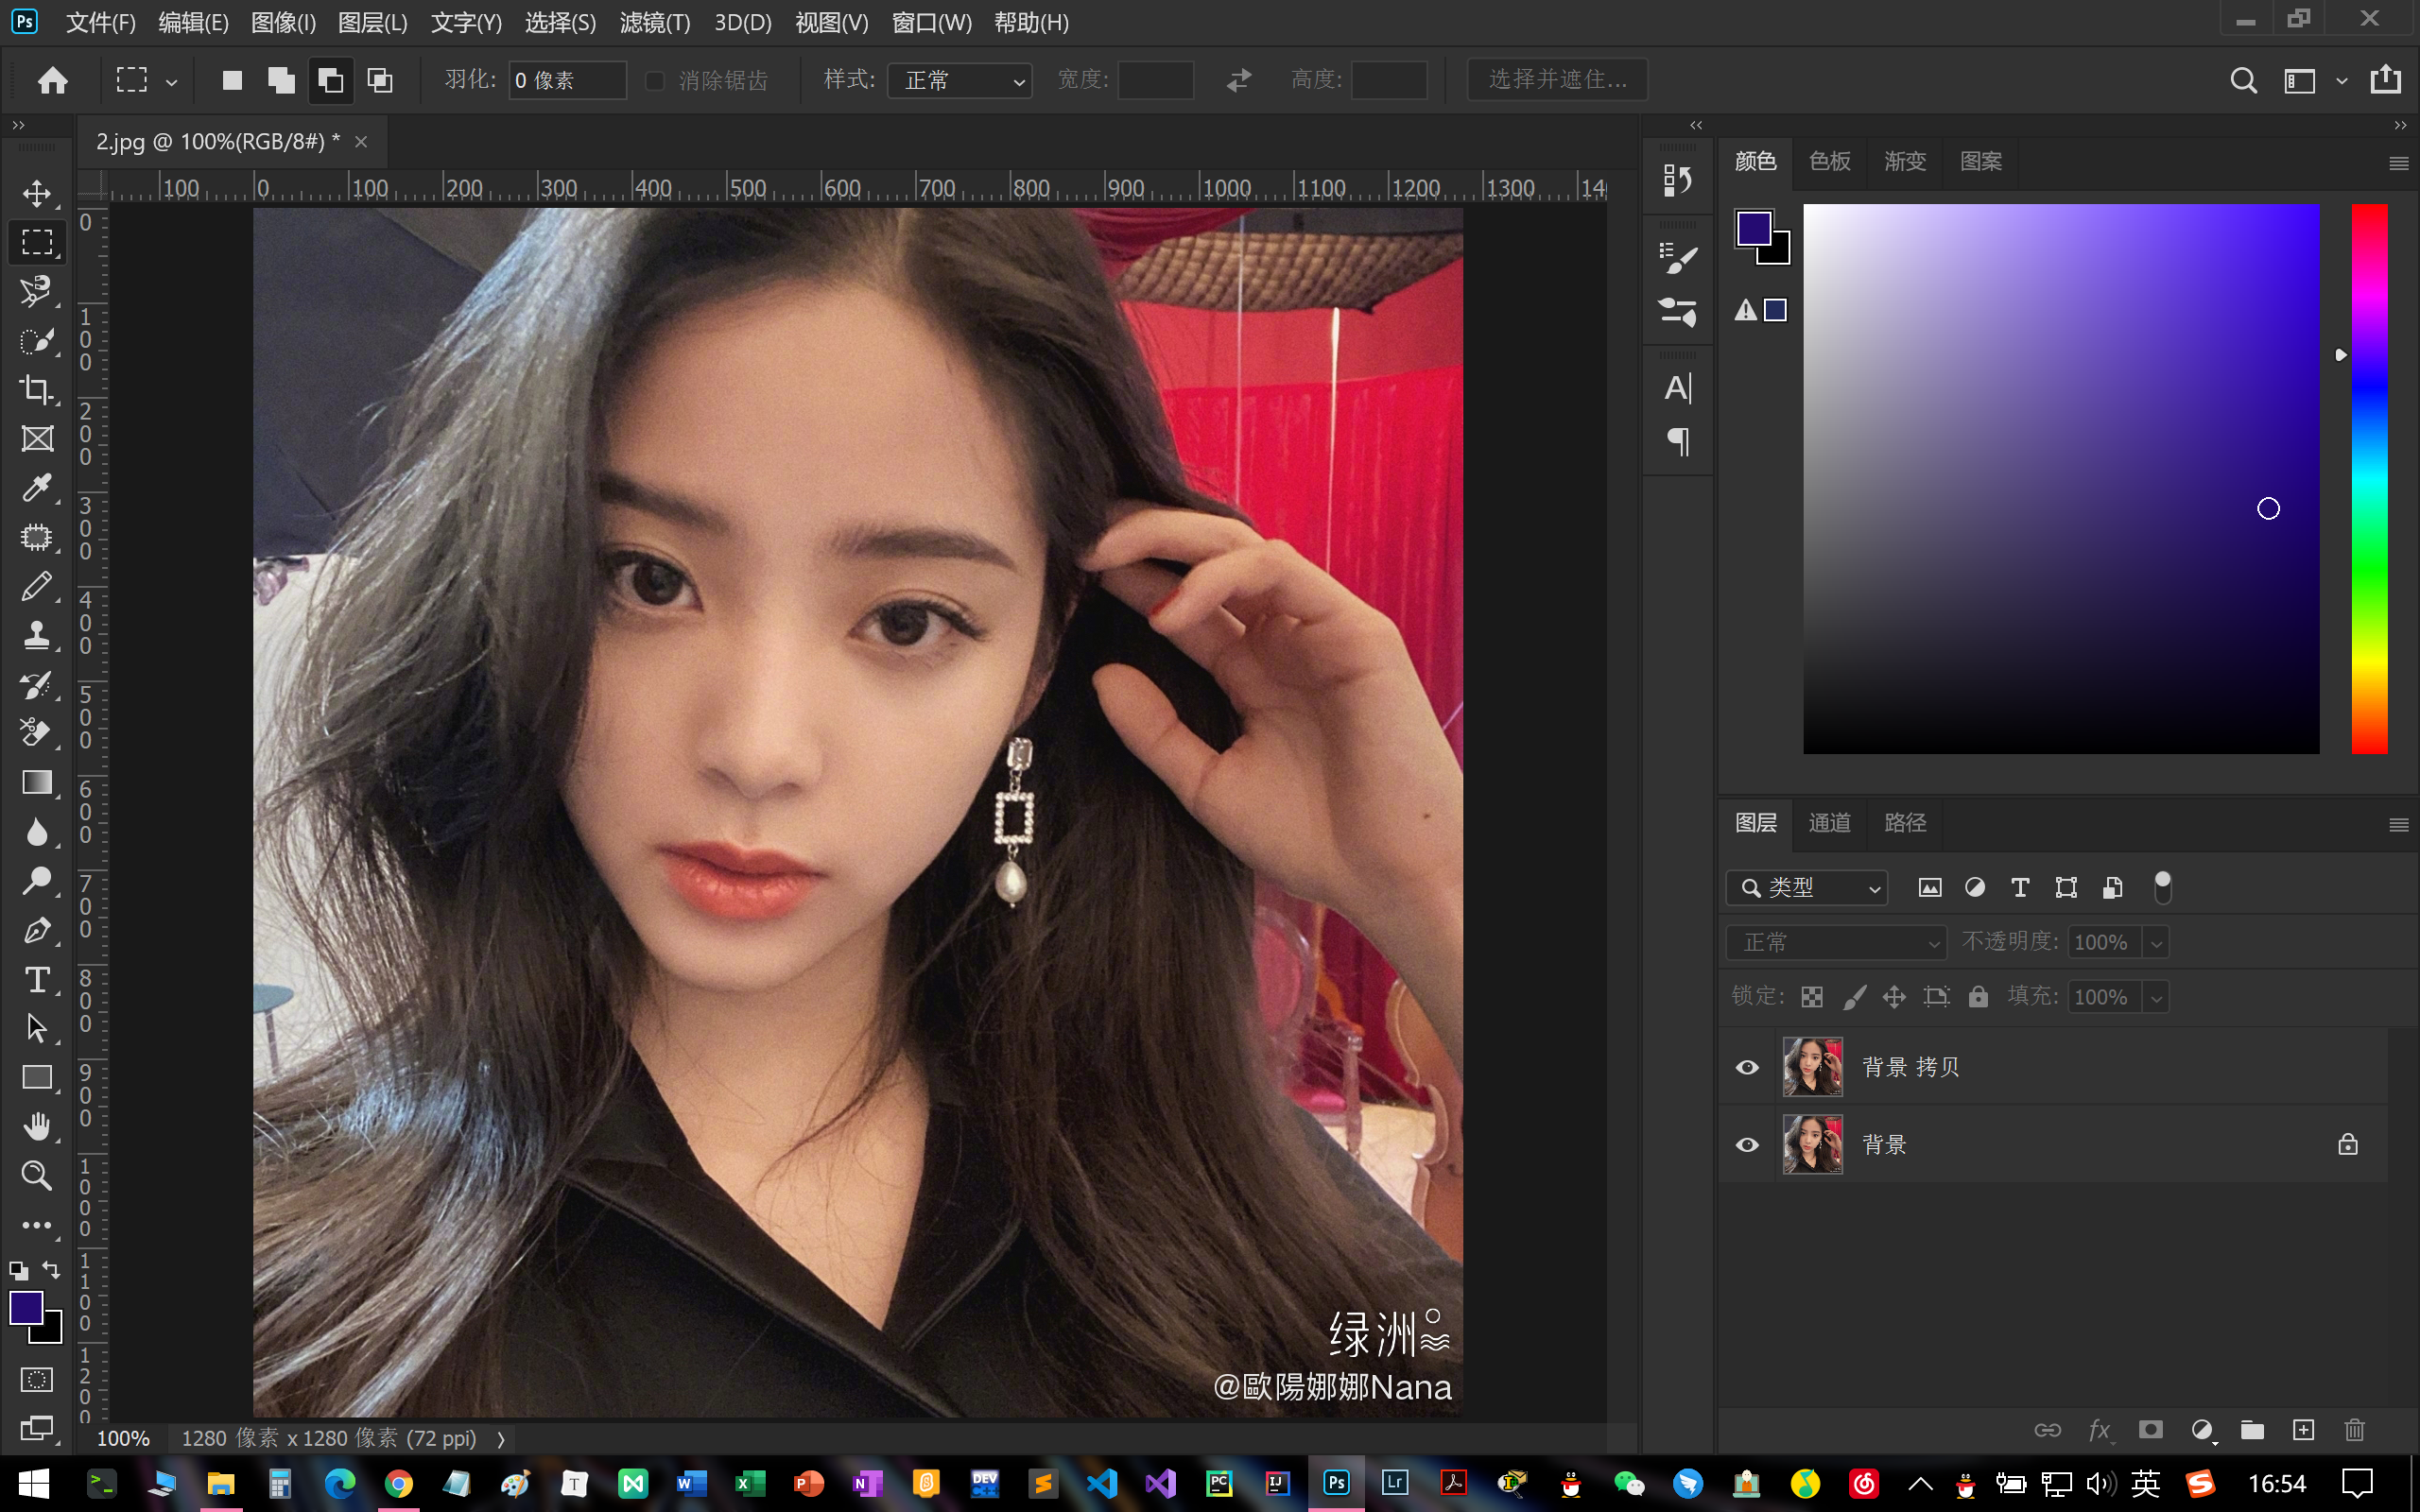Screen dimensions: 2420x1512
Task: Open the layer blend mode dropdown
Action: (x=1837, y=942)
